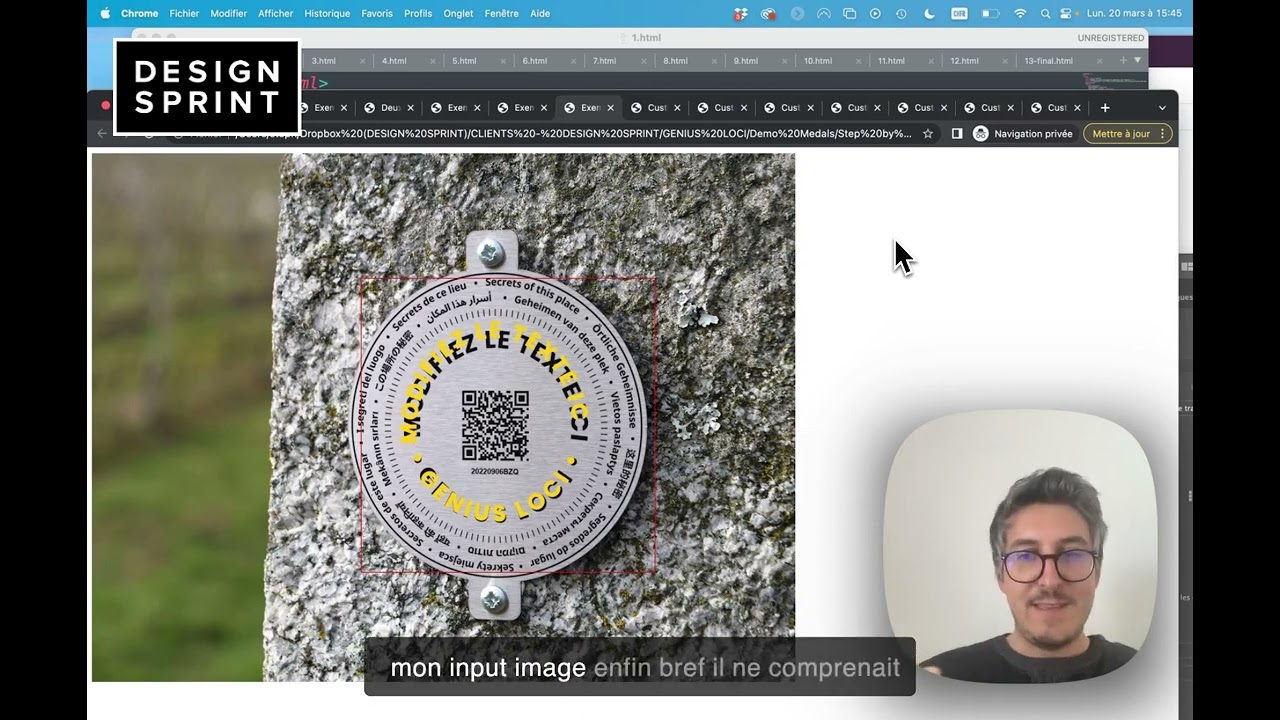Close the active Exem Chrome tab
The height and width of the screenshot is (720, 1280).
tap(610, 108)
